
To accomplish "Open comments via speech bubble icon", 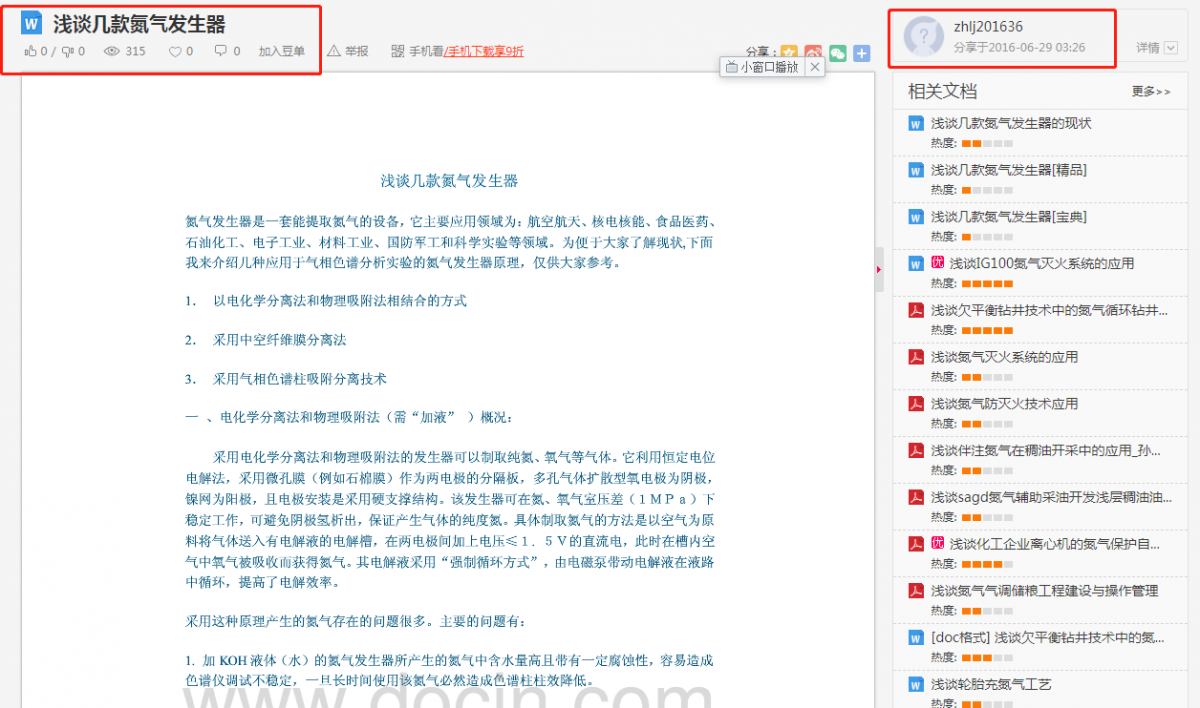I will point(221,51).
